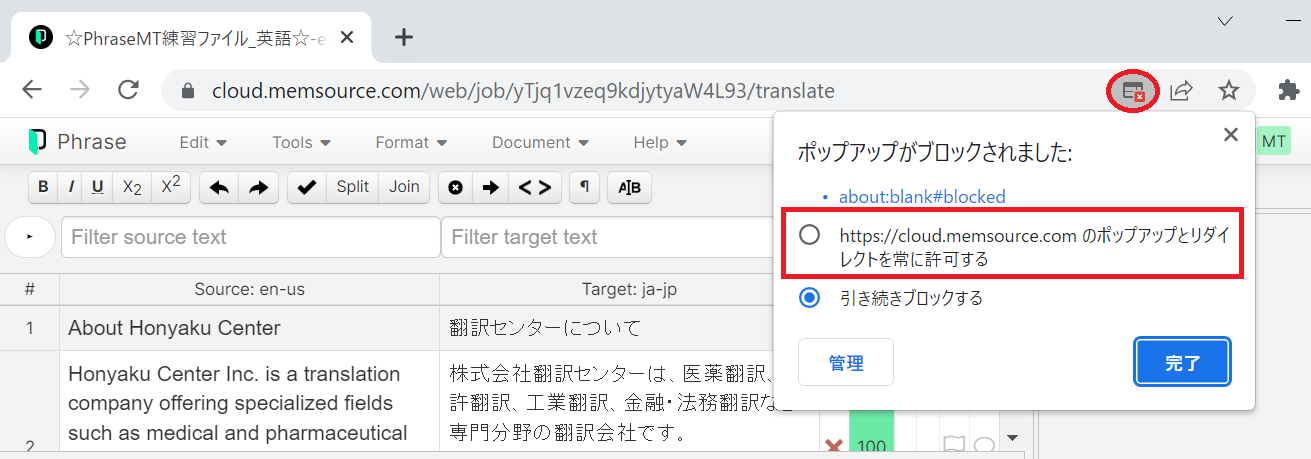Bookmark this page with the star icon

[x=1228, y=91]
